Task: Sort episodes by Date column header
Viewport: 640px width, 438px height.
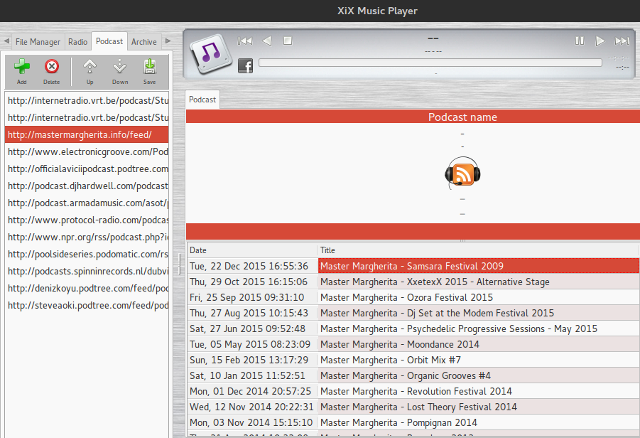Action: pos(252,250)
